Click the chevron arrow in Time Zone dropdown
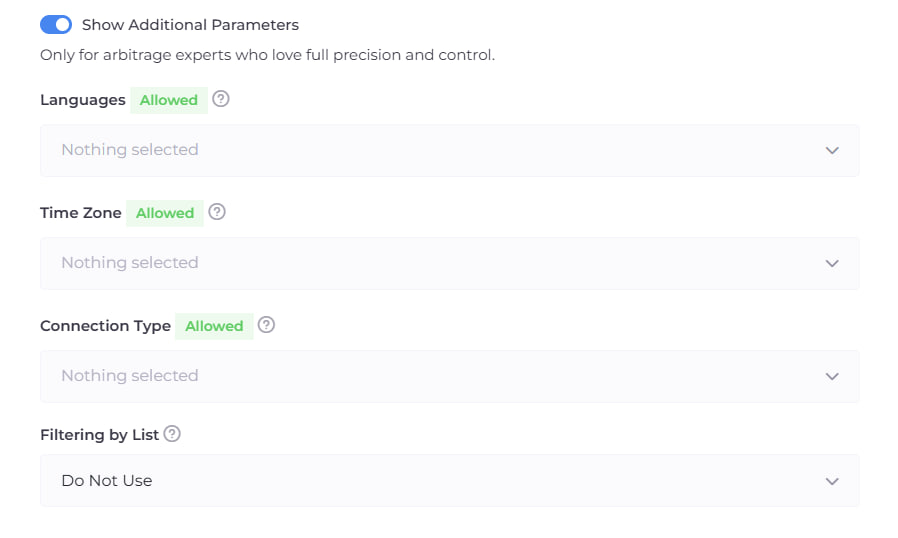This screenshot has width=898, height=538. coord(831,263)
